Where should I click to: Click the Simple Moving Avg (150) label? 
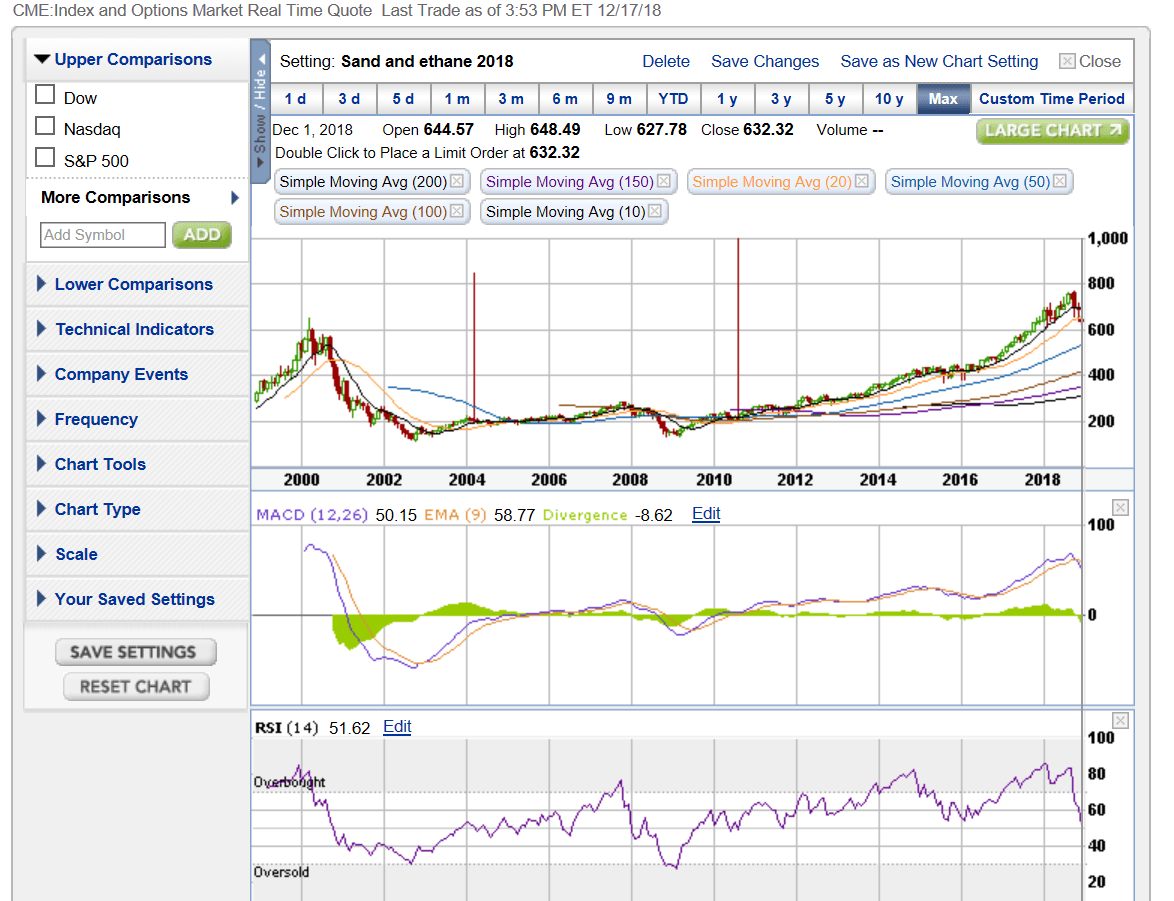(x=570, y=182)
